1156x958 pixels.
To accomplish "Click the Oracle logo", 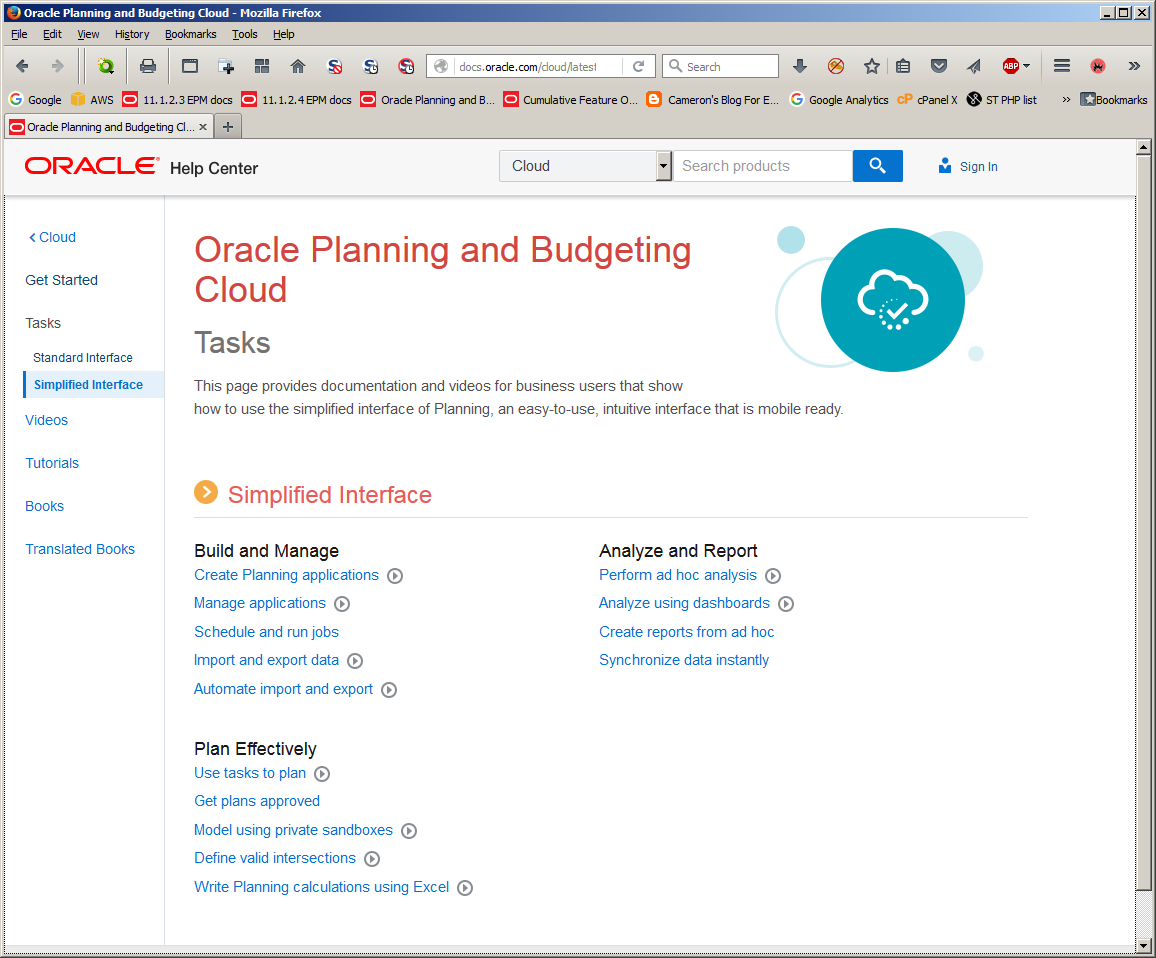I will tap(91, 166).
